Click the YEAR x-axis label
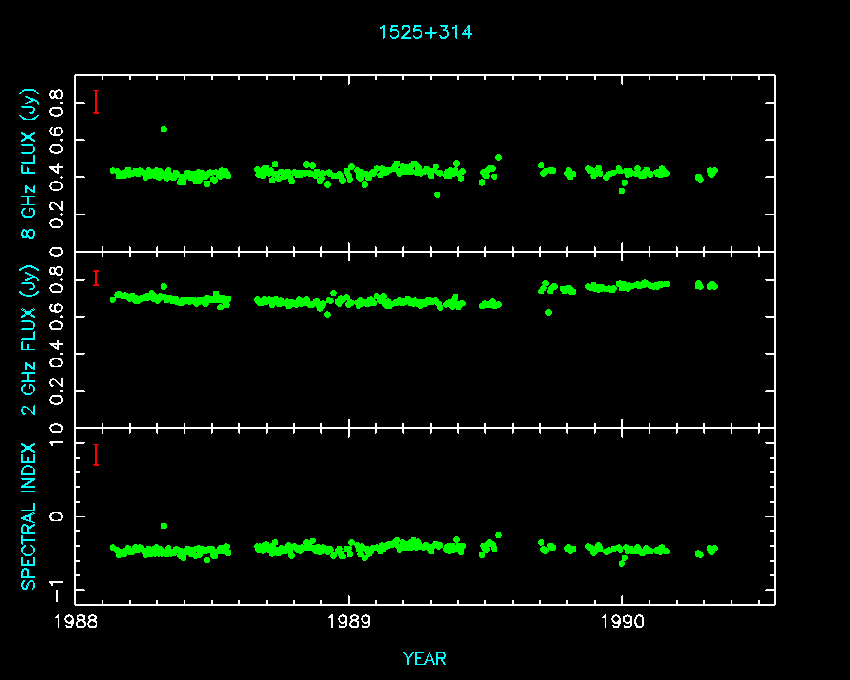850x680 pixels. click(425, 658)
